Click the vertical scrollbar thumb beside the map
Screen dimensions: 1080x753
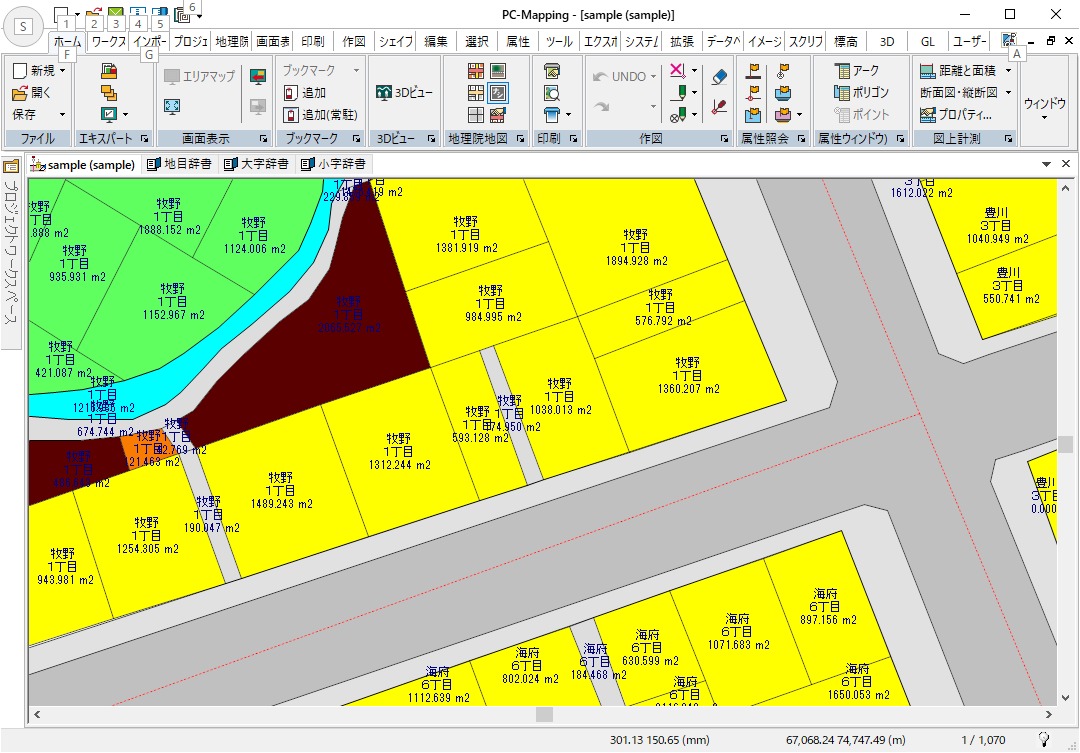click(x=1065, y=444)
